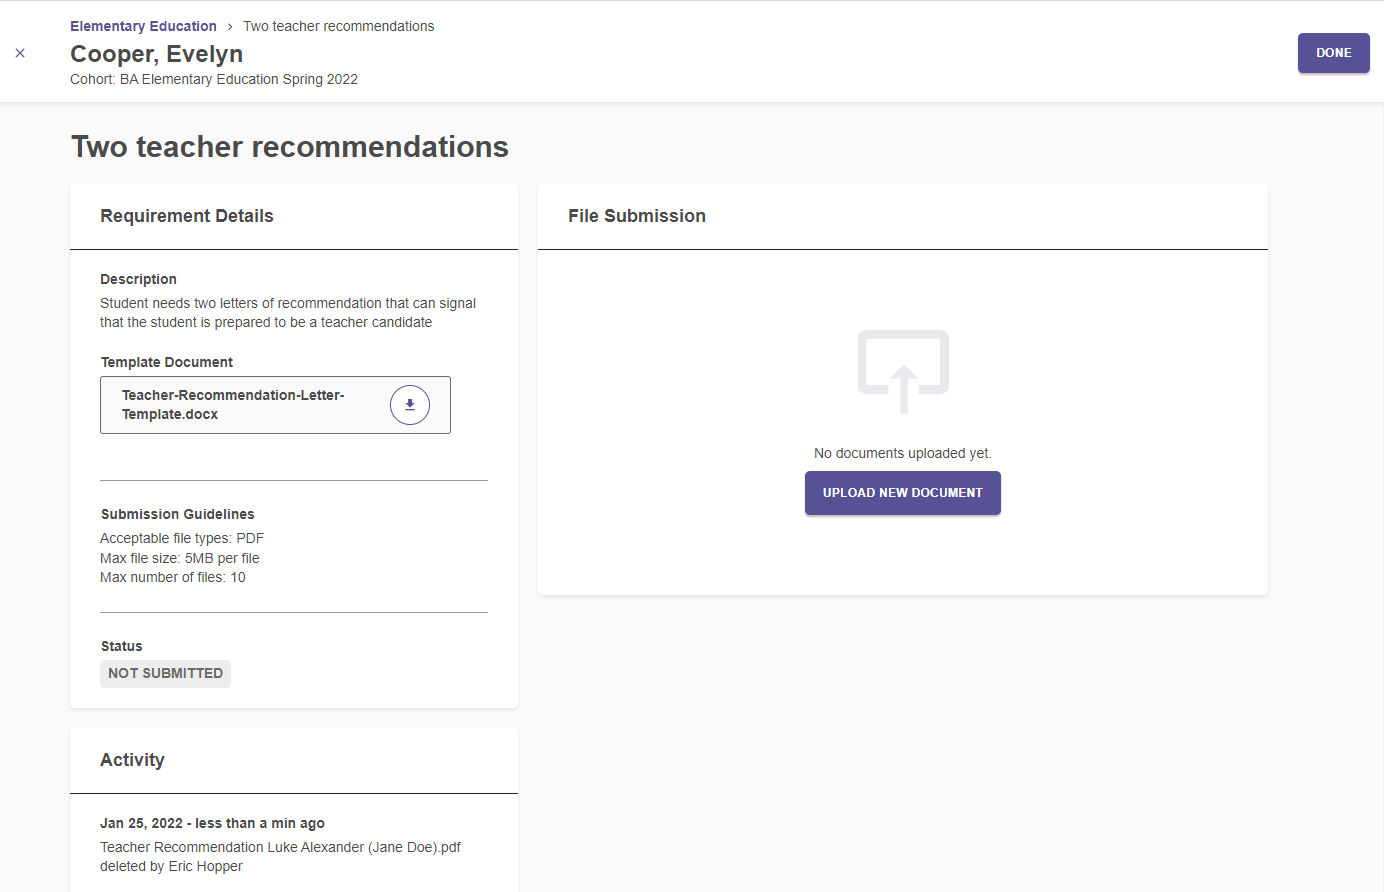1384x892 pixels.
Task: Click the Teacher-Recommendation-Letter-Template.docx file box
Action: pos(275,405)
